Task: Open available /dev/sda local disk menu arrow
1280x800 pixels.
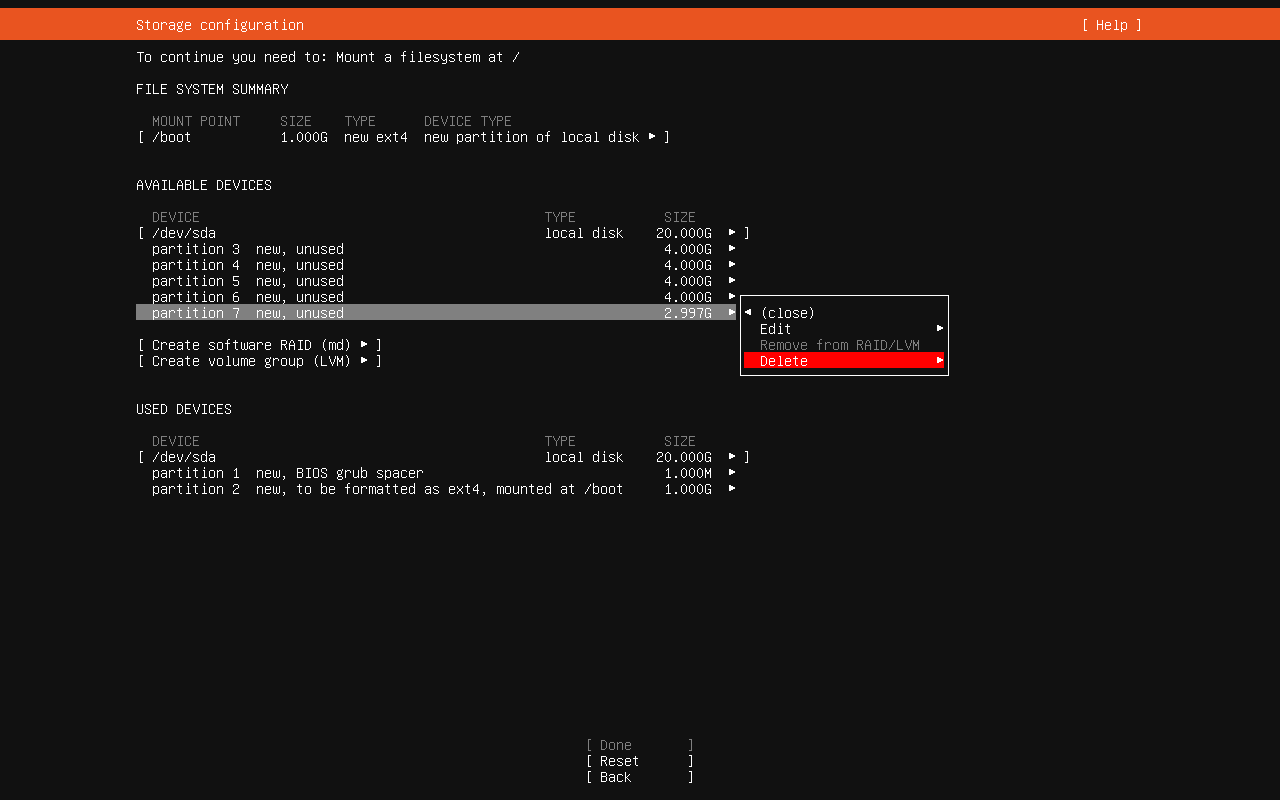Action: [732, 233]
